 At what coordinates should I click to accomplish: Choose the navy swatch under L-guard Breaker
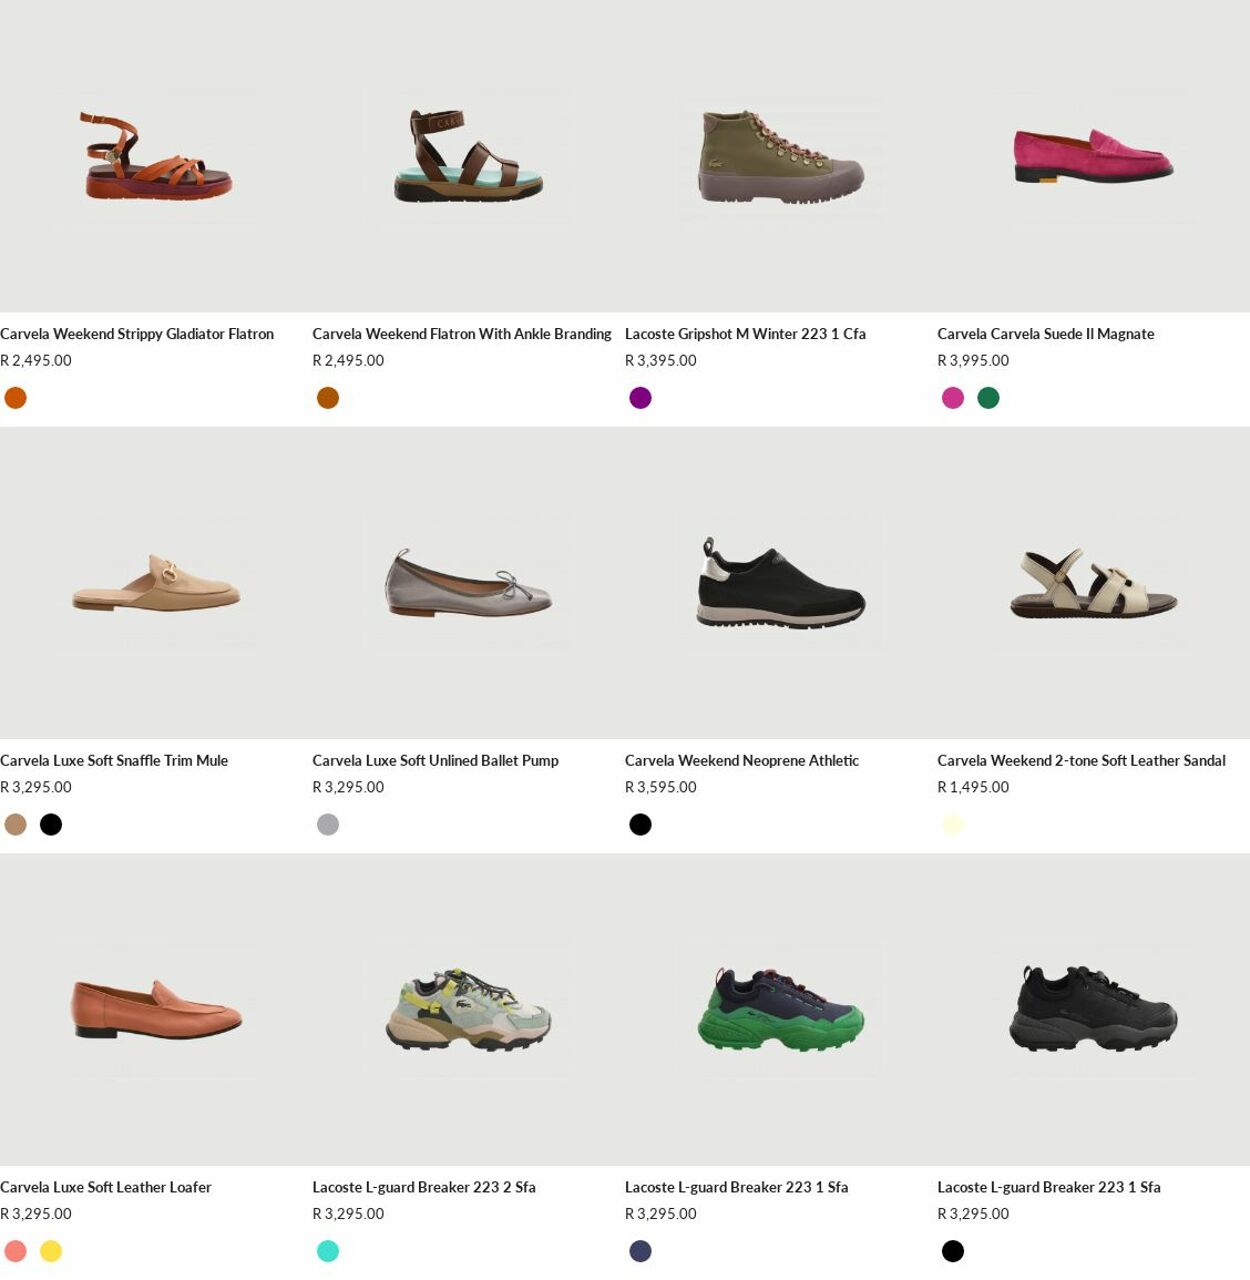point(640,1251)
